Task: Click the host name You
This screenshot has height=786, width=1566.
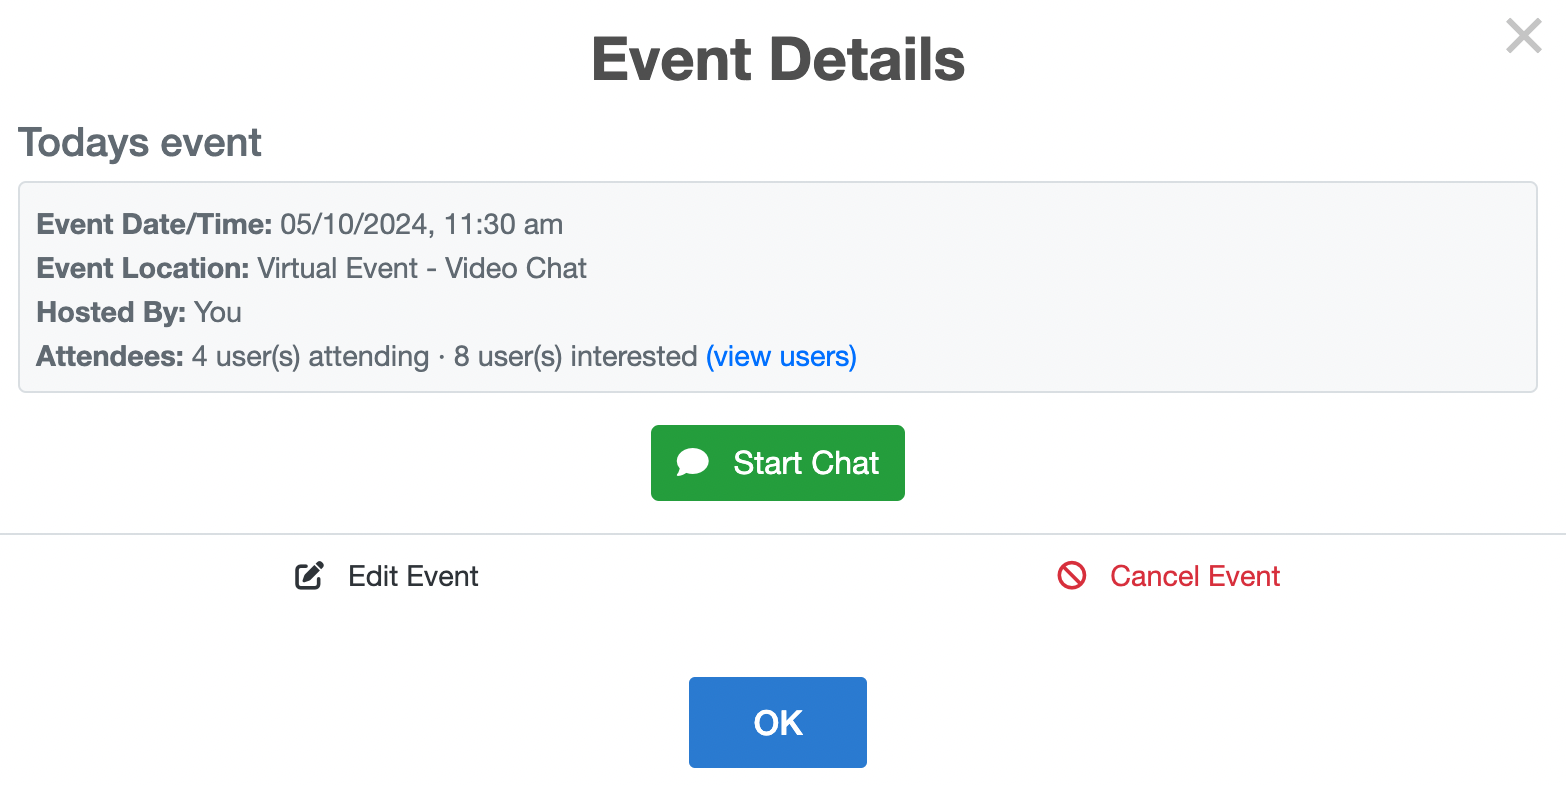Action: (x=218, y=312)
